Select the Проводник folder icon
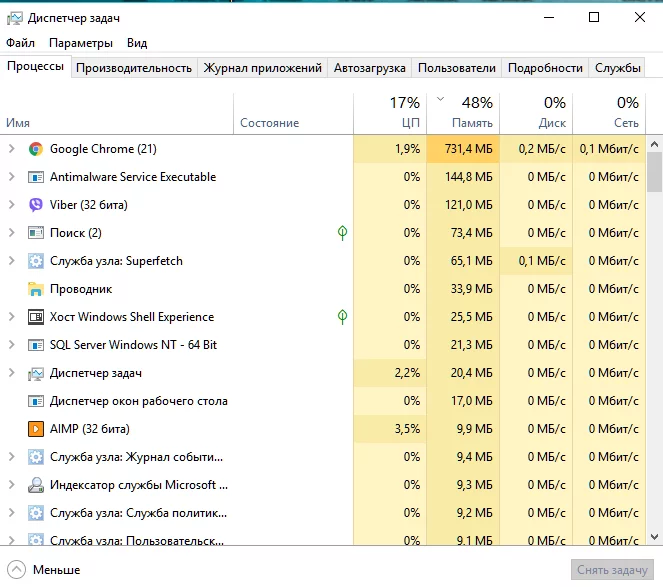Screen dimensions: 663x587 click(36, 289)
